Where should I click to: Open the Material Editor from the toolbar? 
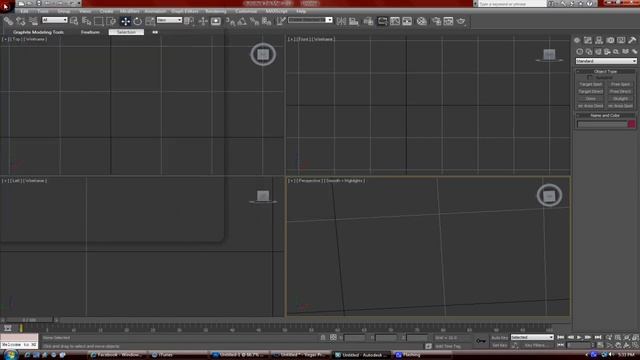[422, 21]
